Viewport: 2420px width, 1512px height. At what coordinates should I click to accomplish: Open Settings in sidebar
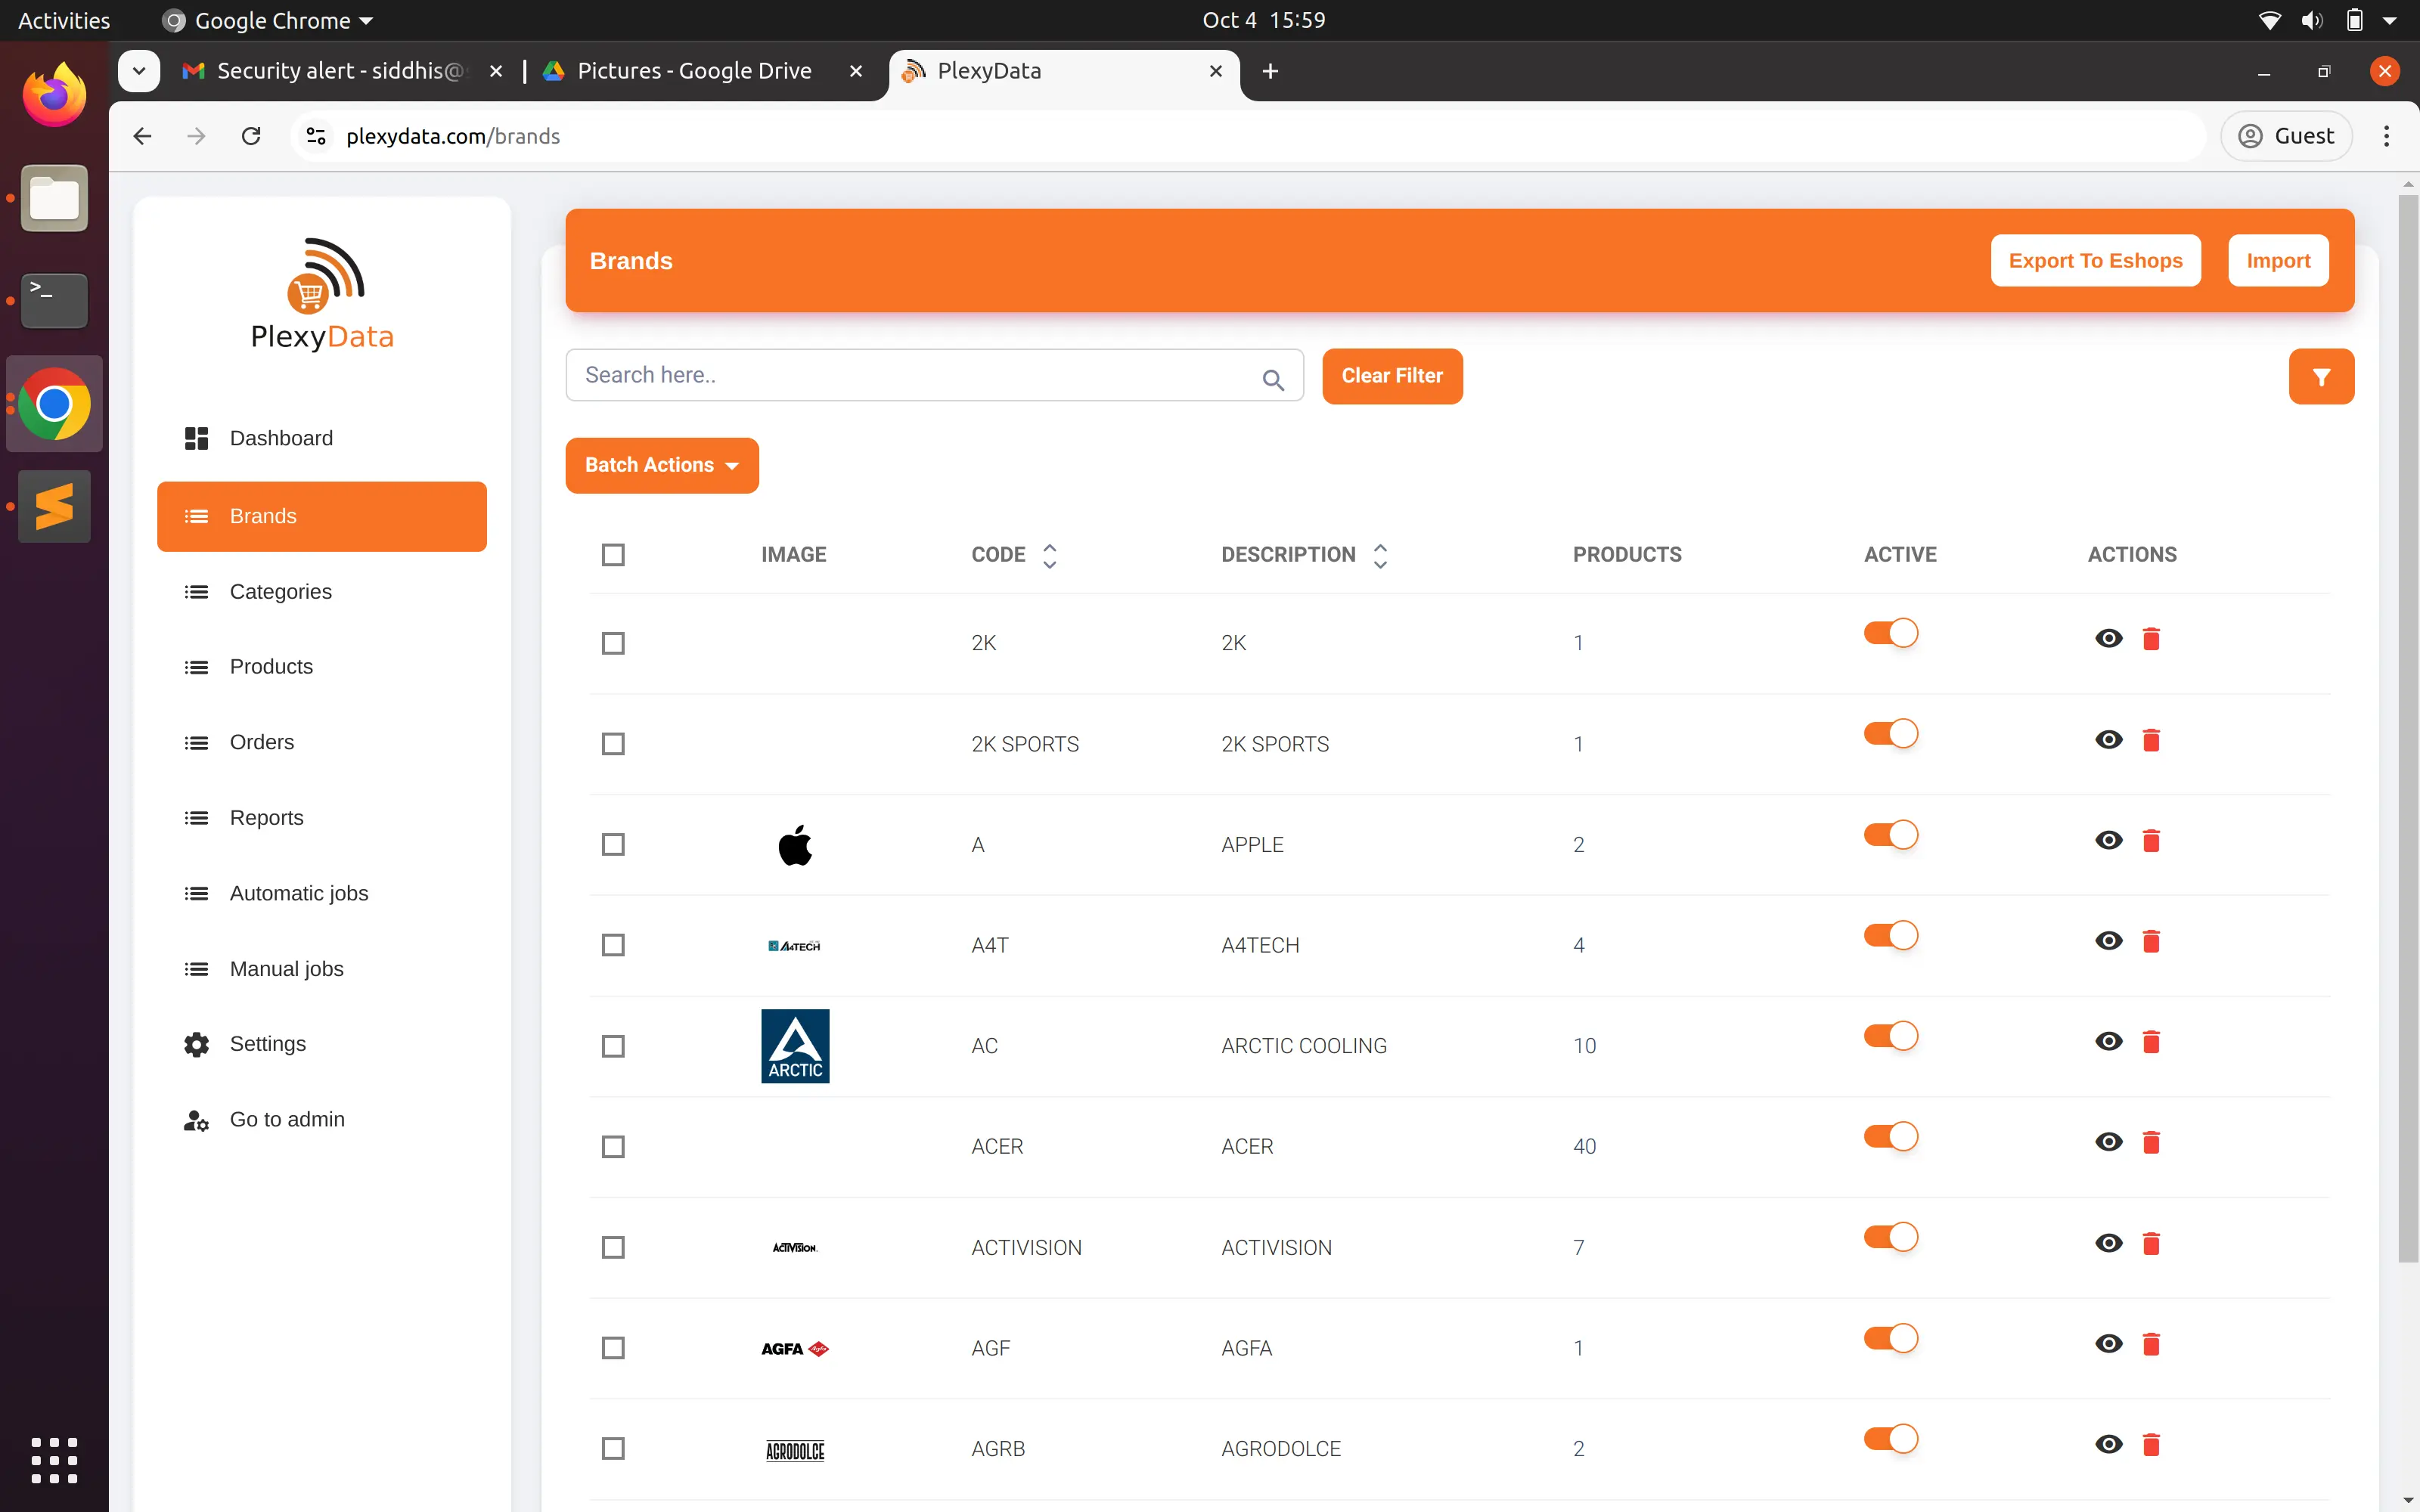[322, 1043]
